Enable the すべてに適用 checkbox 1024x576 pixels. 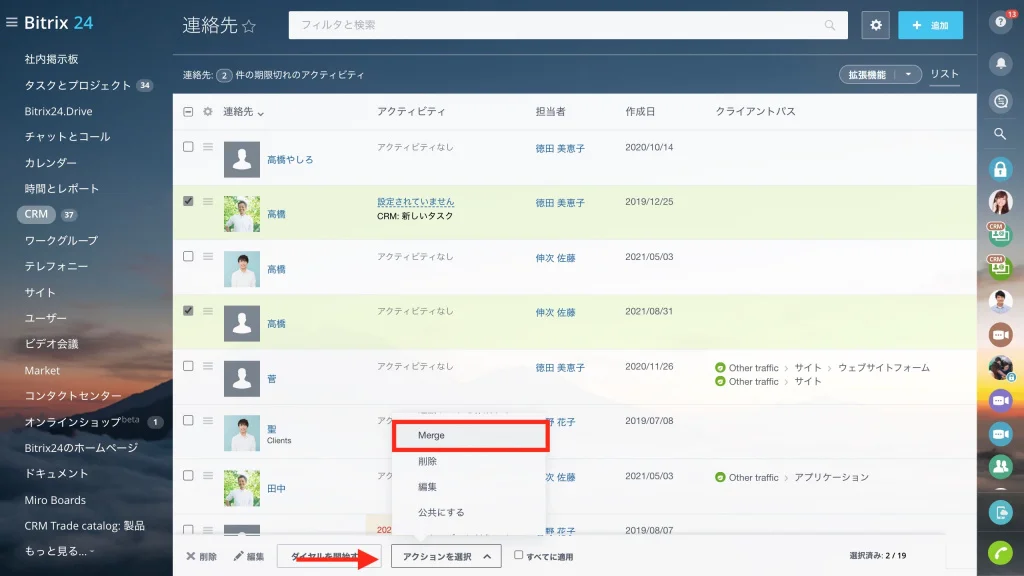click(519, 555)
